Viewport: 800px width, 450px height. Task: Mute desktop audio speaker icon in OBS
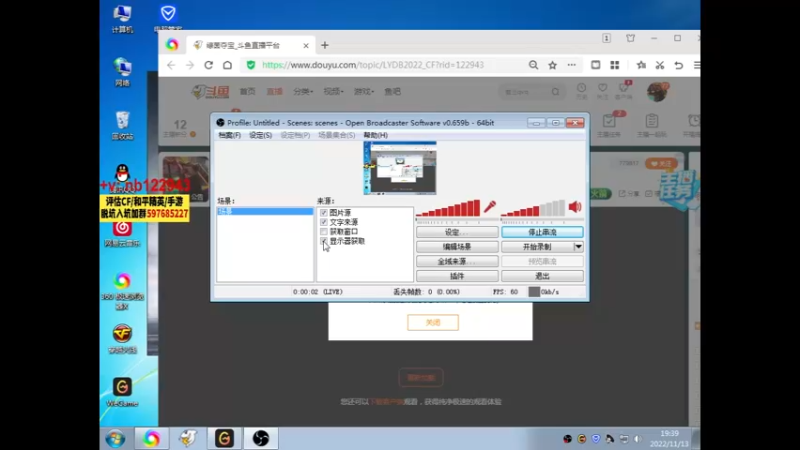click(575, 207)
